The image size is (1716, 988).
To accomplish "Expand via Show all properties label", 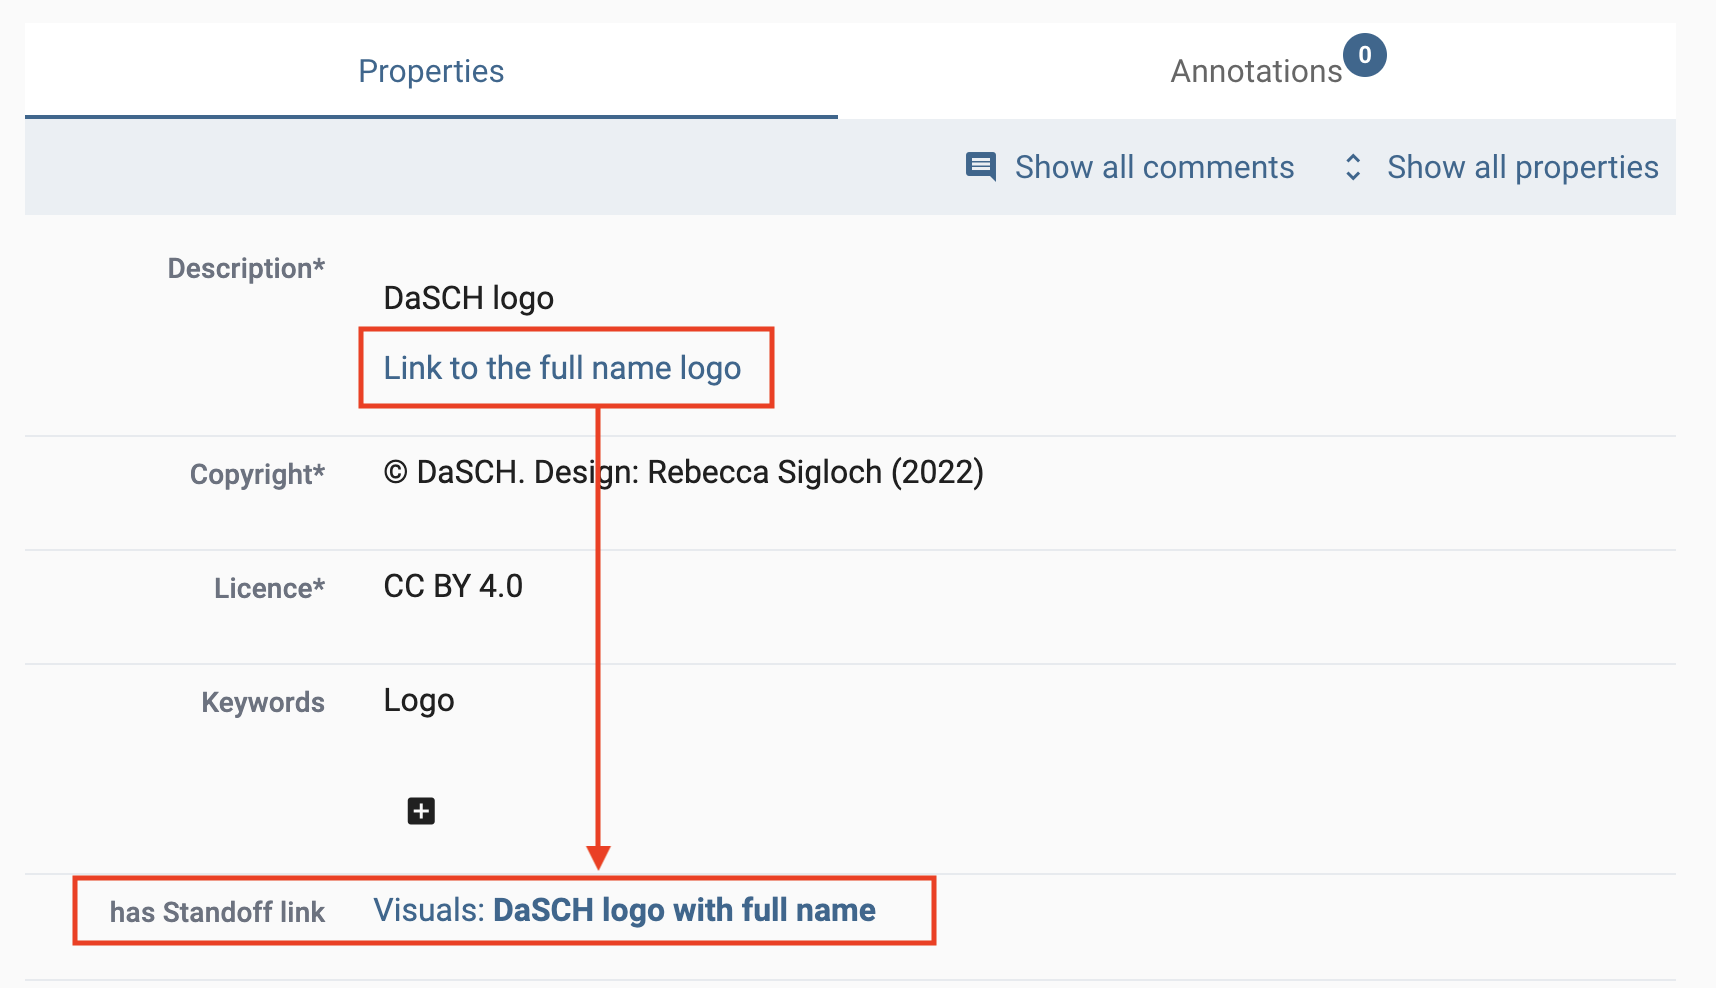I will click(1522, 167).
